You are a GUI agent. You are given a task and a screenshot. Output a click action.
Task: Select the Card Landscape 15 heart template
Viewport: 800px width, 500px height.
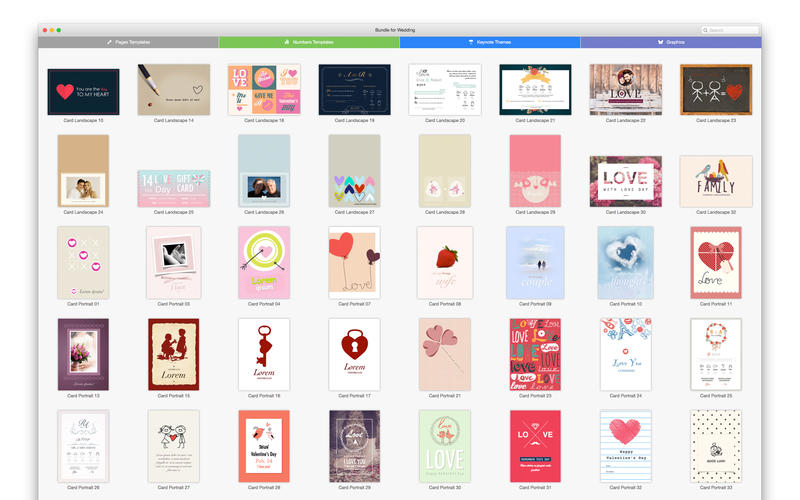pos(83,92)
